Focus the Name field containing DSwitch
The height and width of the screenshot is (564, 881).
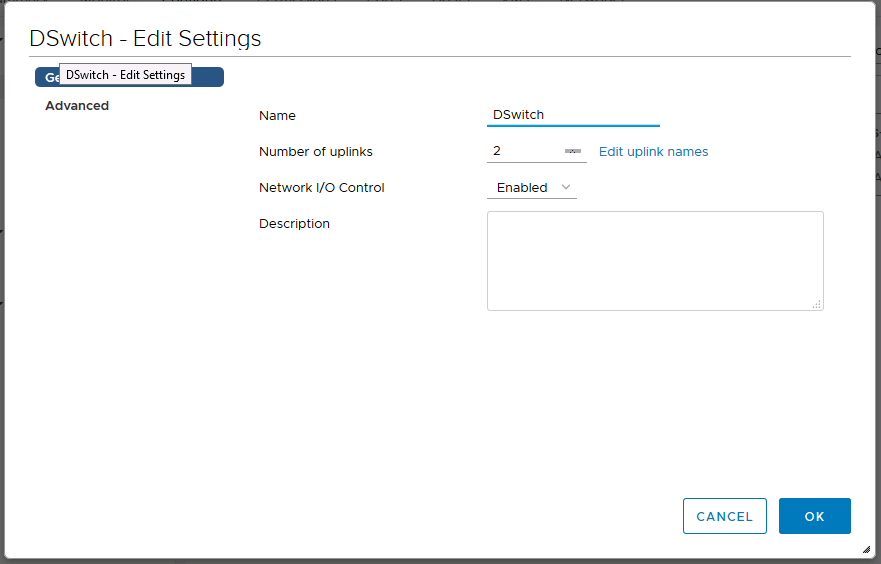(x=573, y=115)
